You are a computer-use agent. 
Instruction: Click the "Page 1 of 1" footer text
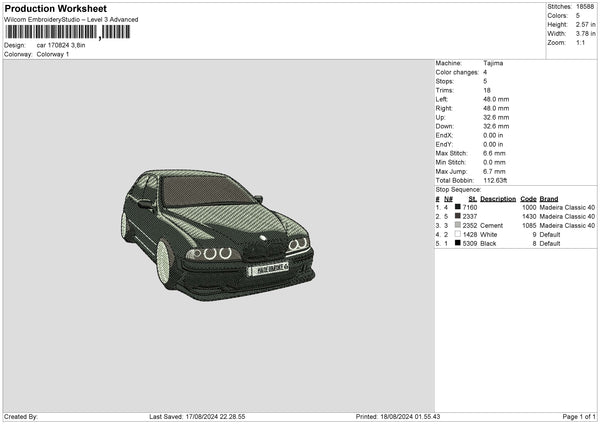[579, 417]
